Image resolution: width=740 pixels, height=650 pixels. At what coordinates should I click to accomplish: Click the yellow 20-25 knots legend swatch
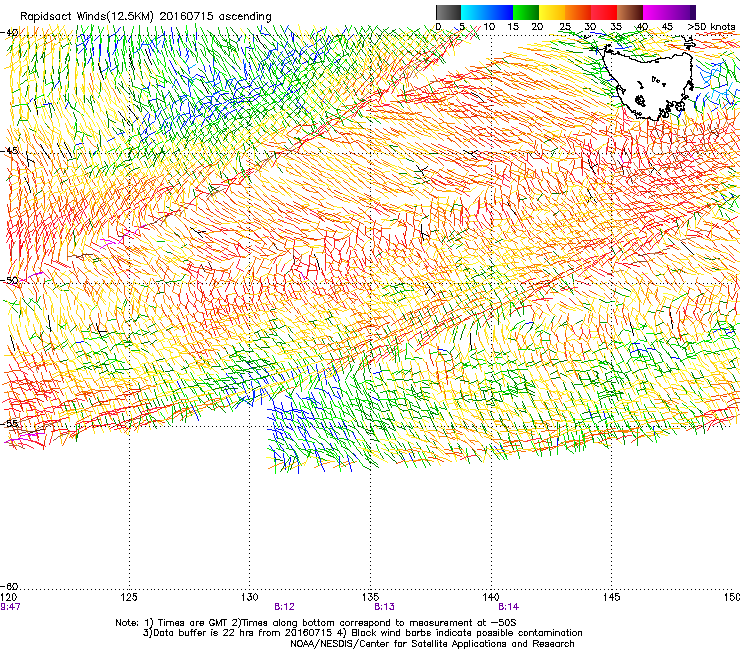[x=552, y=12]
